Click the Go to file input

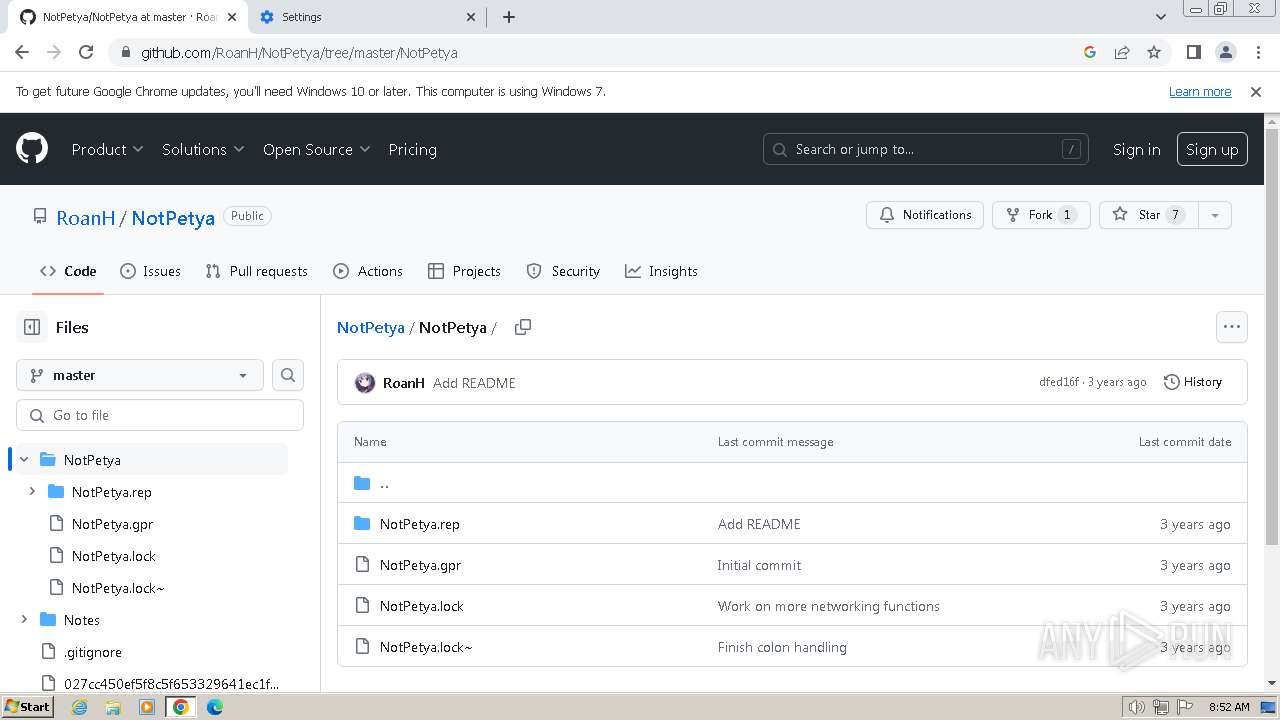[160, 415]
